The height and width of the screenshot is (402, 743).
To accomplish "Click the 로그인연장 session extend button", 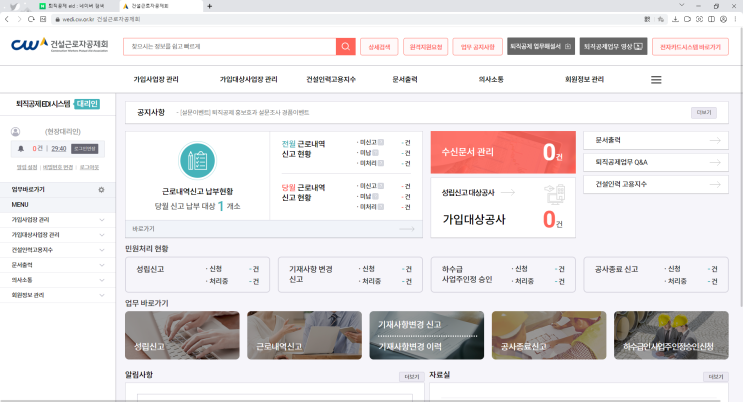I will click(x=85, y=148).
